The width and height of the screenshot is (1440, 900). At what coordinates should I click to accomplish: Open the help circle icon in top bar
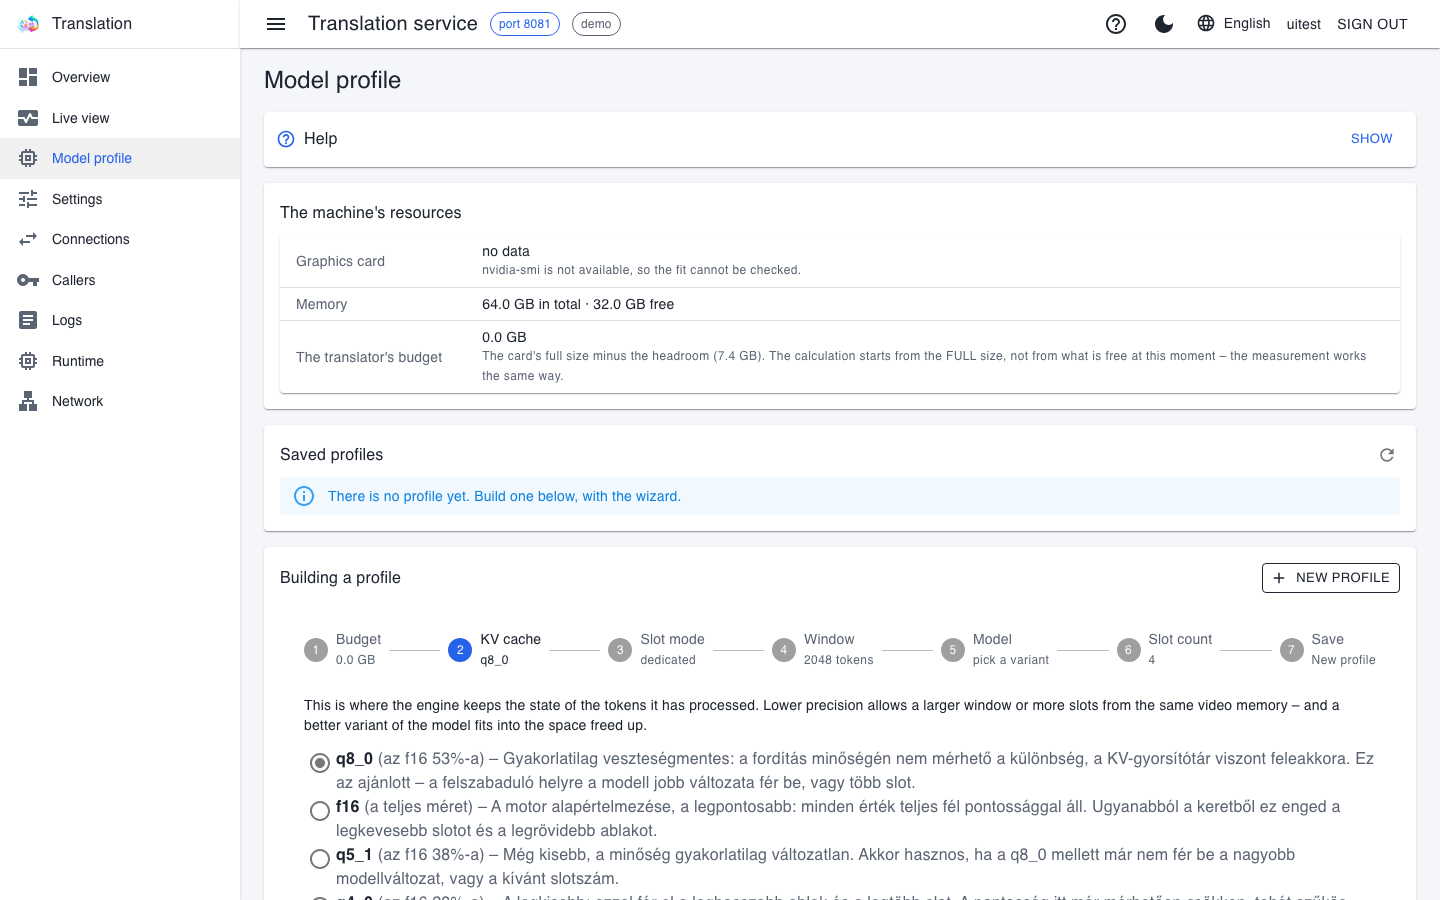[x=1116, y=24]
